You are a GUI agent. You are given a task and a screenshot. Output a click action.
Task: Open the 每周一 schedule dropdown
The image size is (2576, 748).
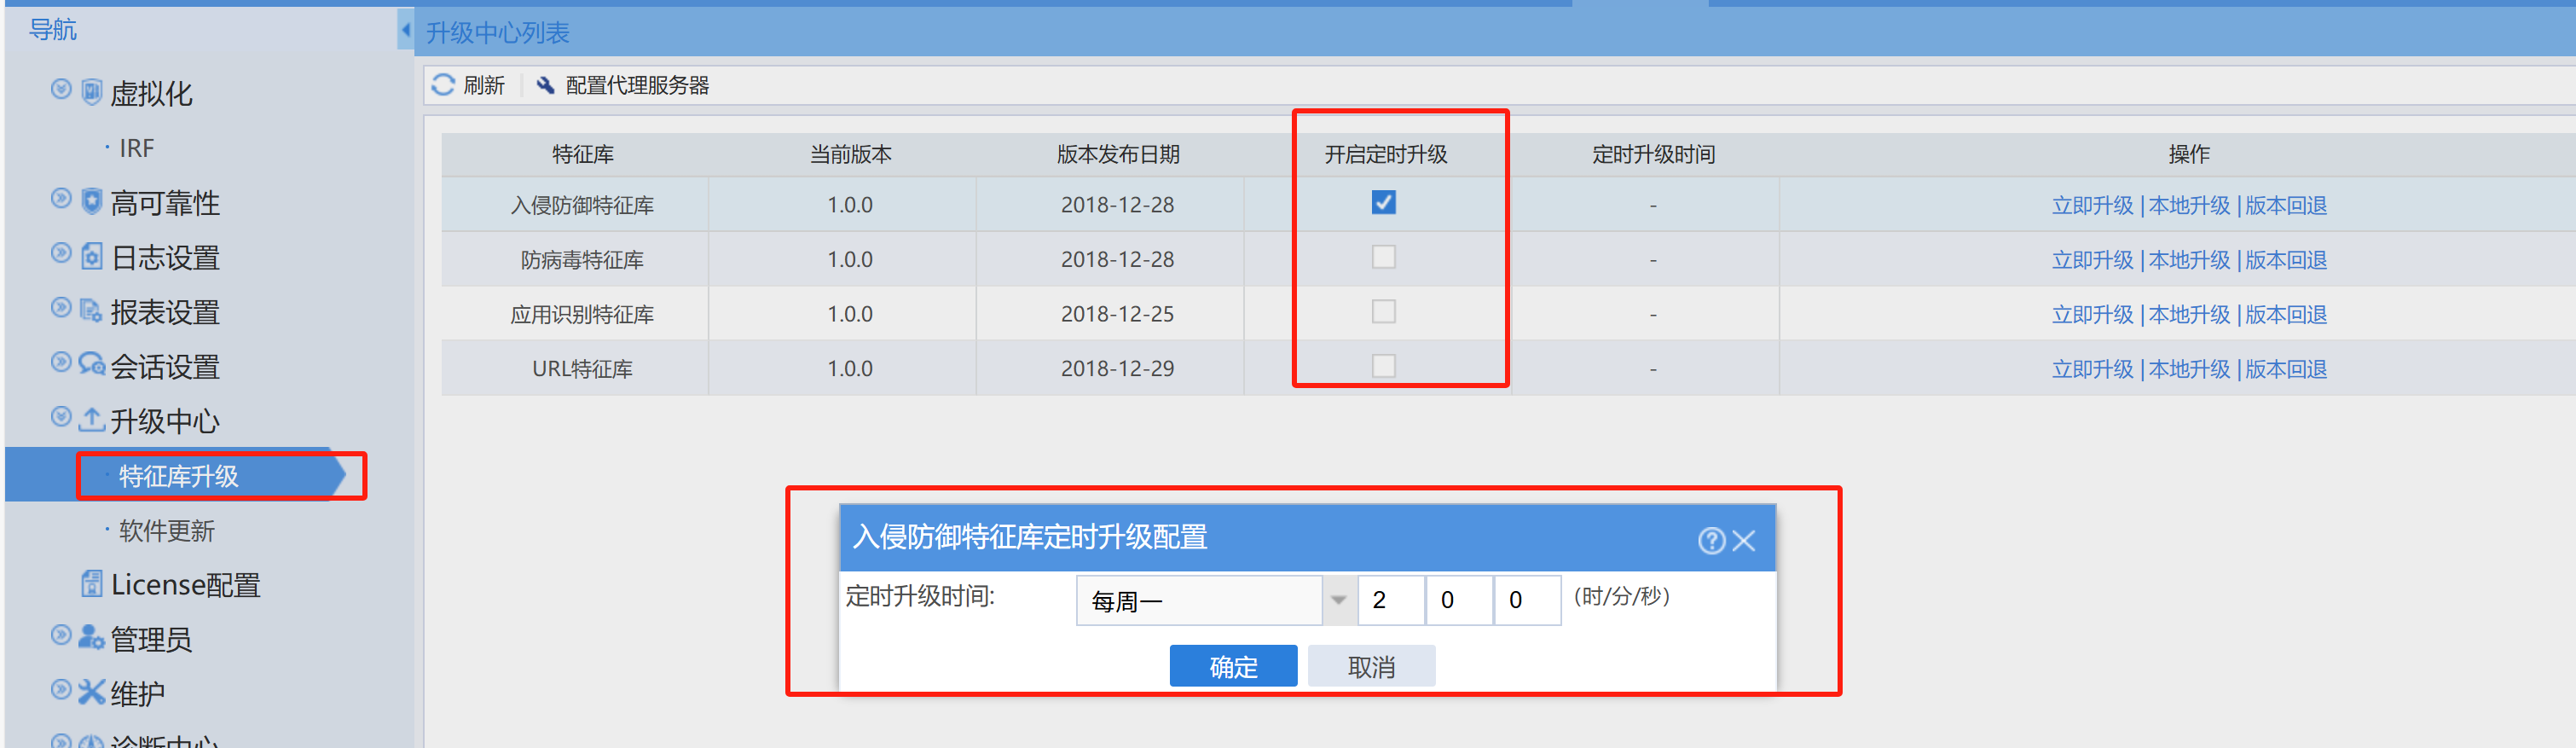coord(1338,600)
